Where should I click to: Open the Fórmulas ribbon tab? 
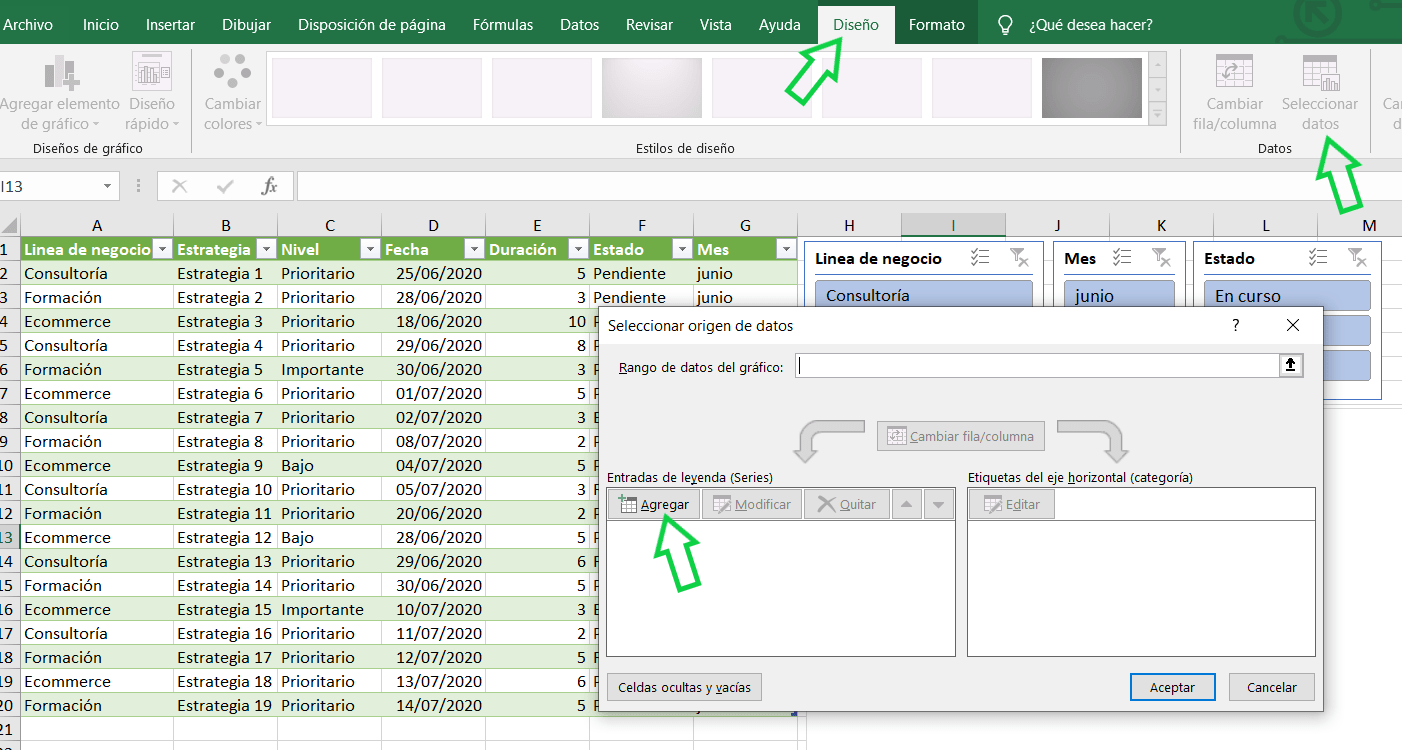click(x=503, y=25)
